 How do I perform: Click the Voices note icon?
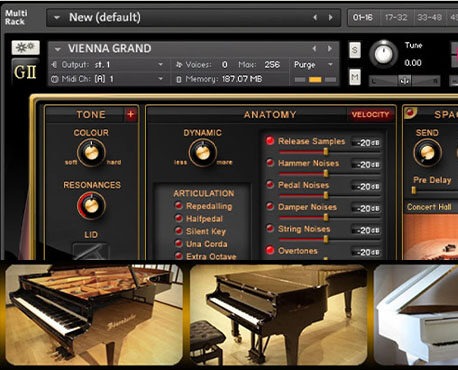[179, 64]
